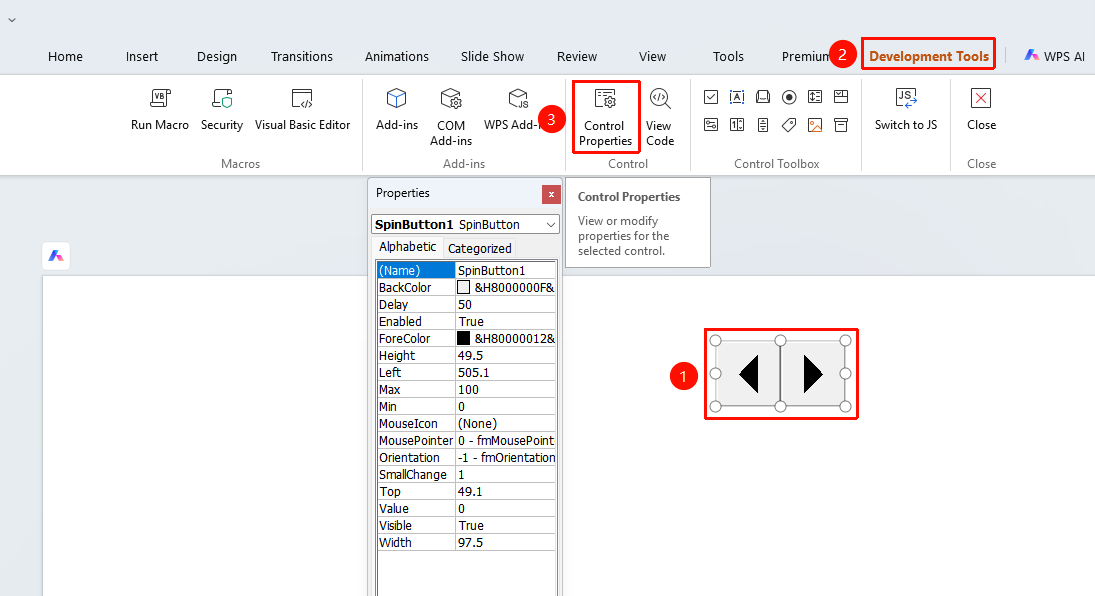The height and width of the screenshot is (596, 1095).
Task: Click the red Close button in the ribbon
Action: (981, 110)
